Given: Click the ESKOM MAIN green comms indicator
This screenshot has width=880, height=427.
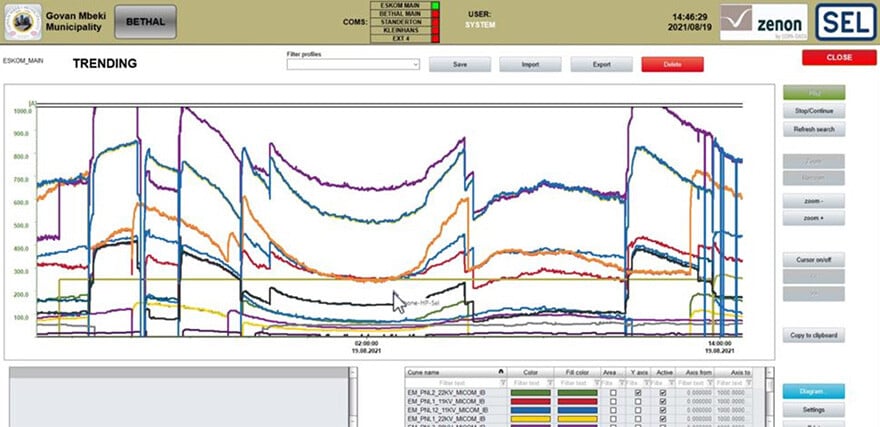Looking at the screenshot, I should (435, 5).
